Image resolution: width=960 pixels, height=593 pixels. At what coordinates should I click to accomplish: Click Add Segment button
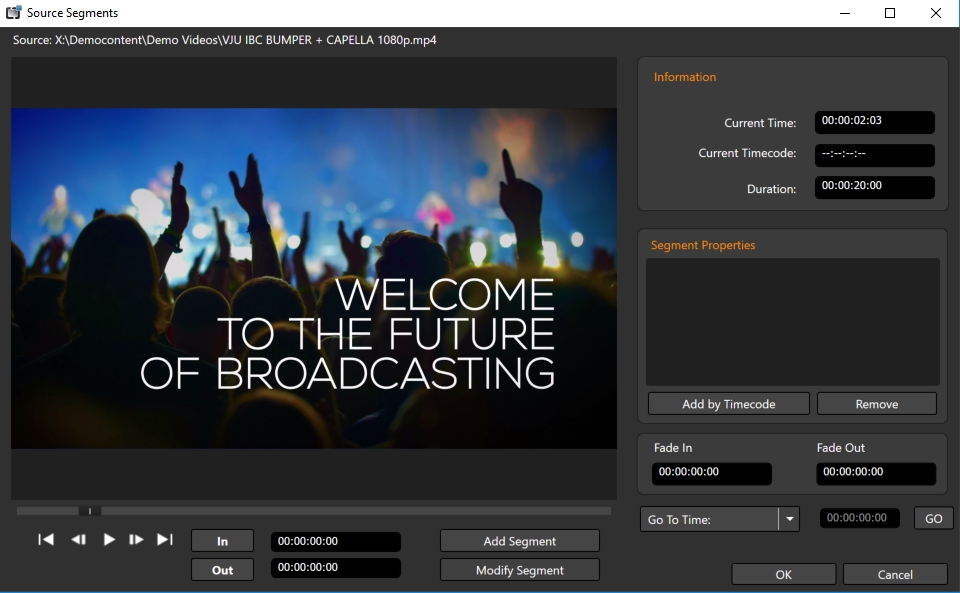pos(520,541)
